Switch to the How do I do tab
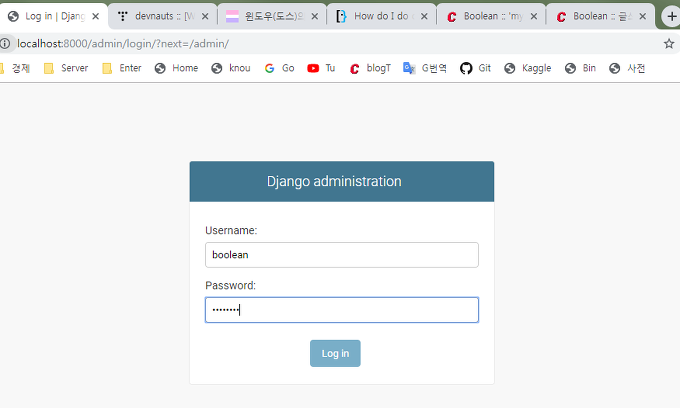Viewport: 680px width, 408px height. [x=382, y=16]
